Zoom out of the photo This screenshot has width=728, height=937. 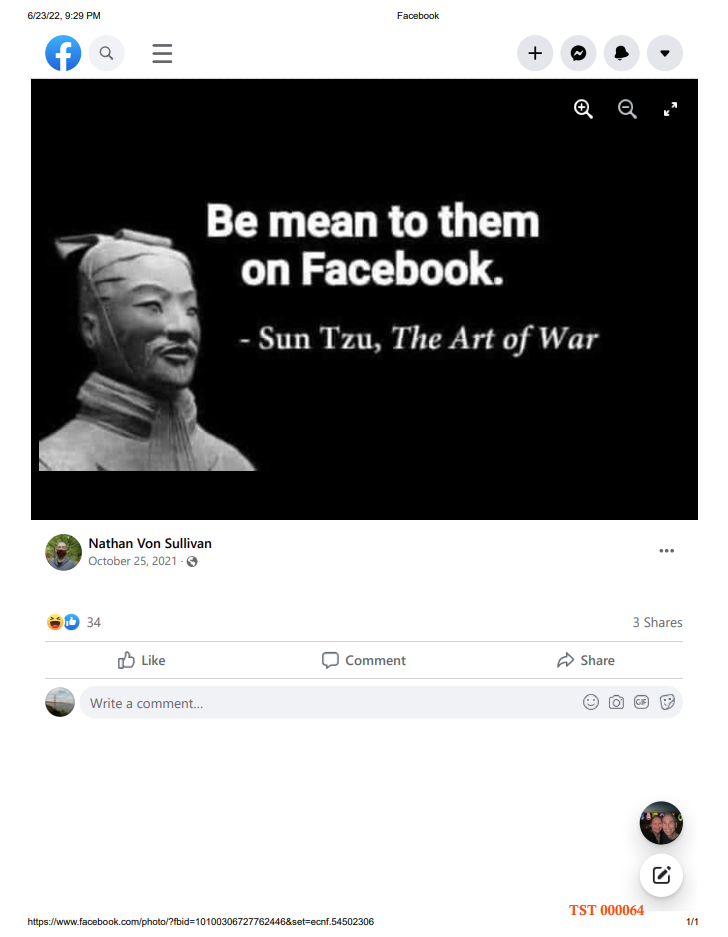pyautogui.click(x=627, y=109)
